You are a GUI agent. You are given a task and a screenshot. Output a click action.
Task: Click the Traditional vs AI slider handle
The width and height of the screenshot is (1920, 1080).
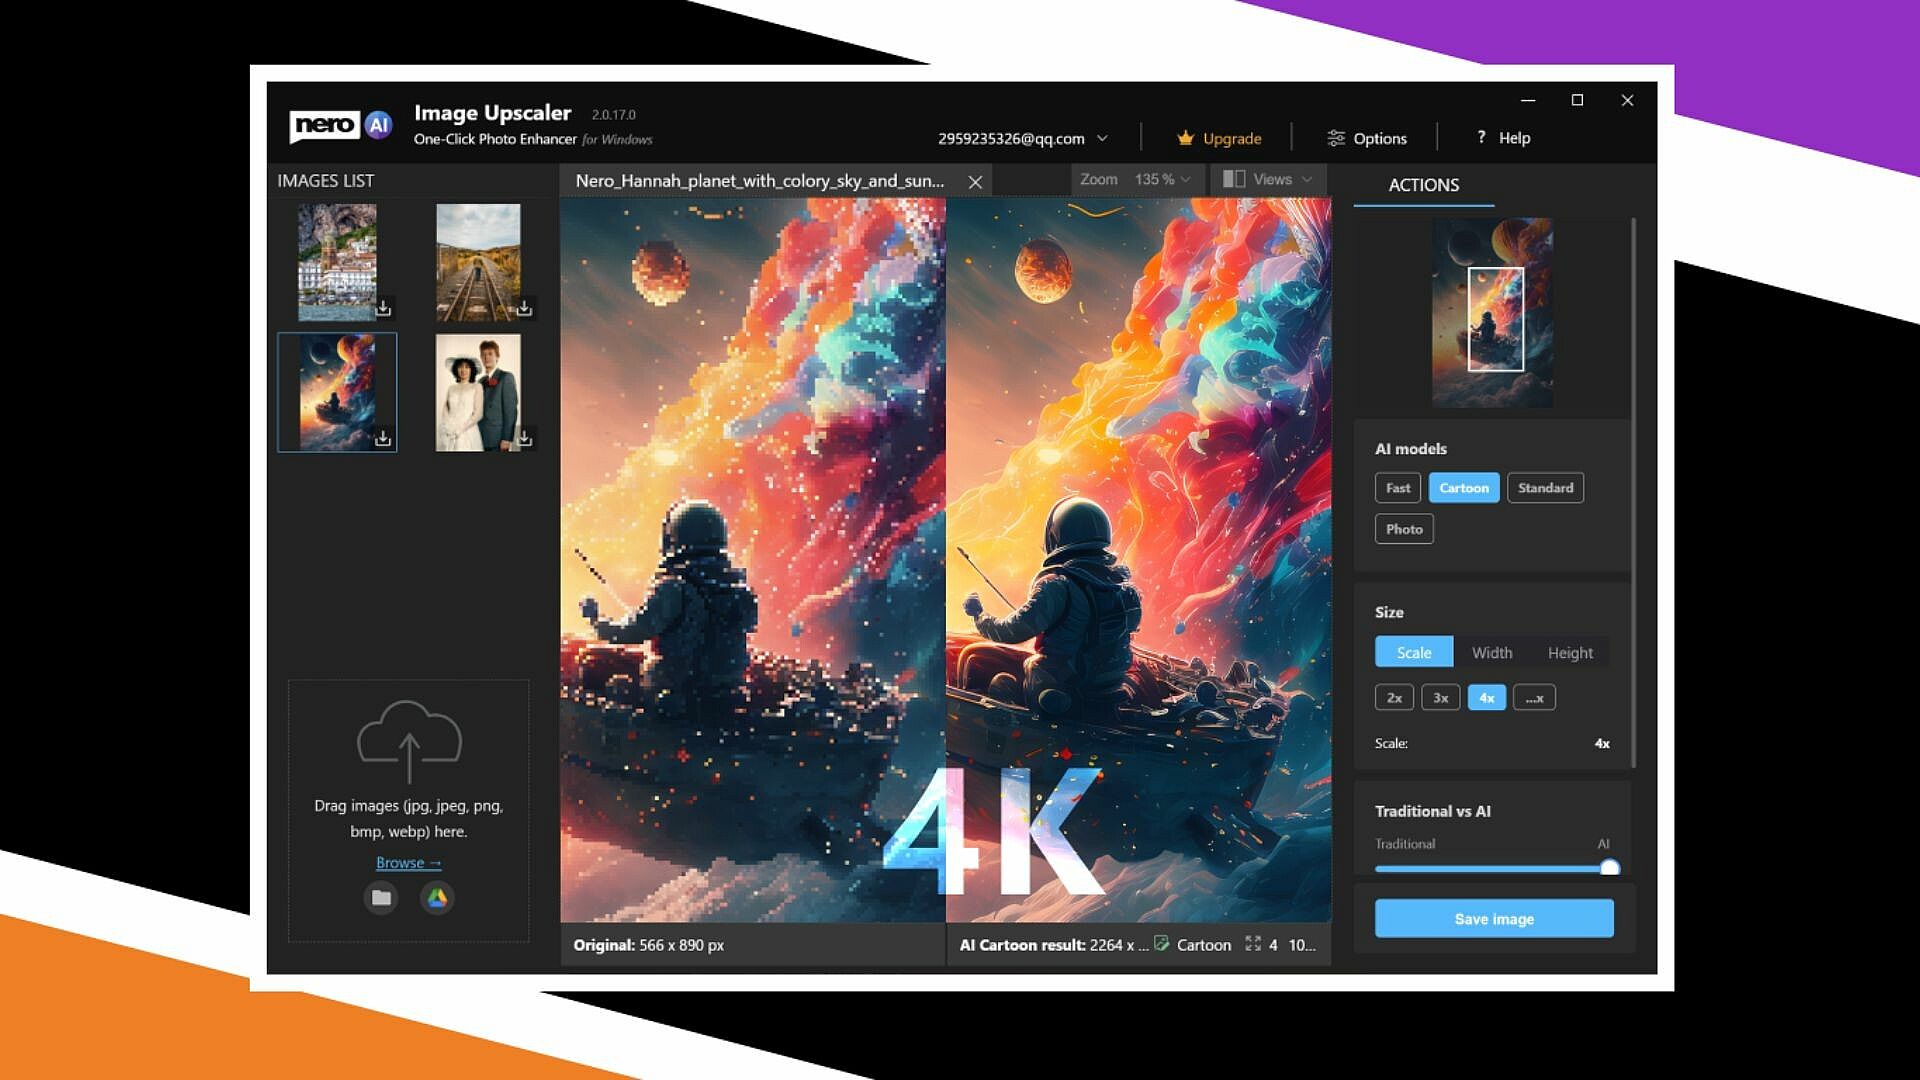1609,868
